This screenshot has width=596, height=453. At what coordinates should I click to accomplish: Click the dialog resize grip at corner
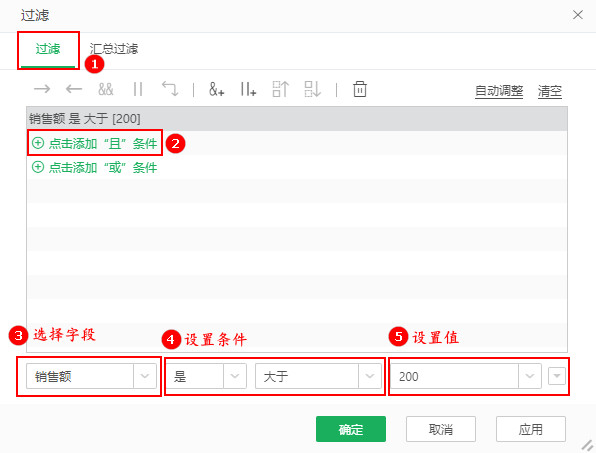pyautogui.click(x=588, y=445)
